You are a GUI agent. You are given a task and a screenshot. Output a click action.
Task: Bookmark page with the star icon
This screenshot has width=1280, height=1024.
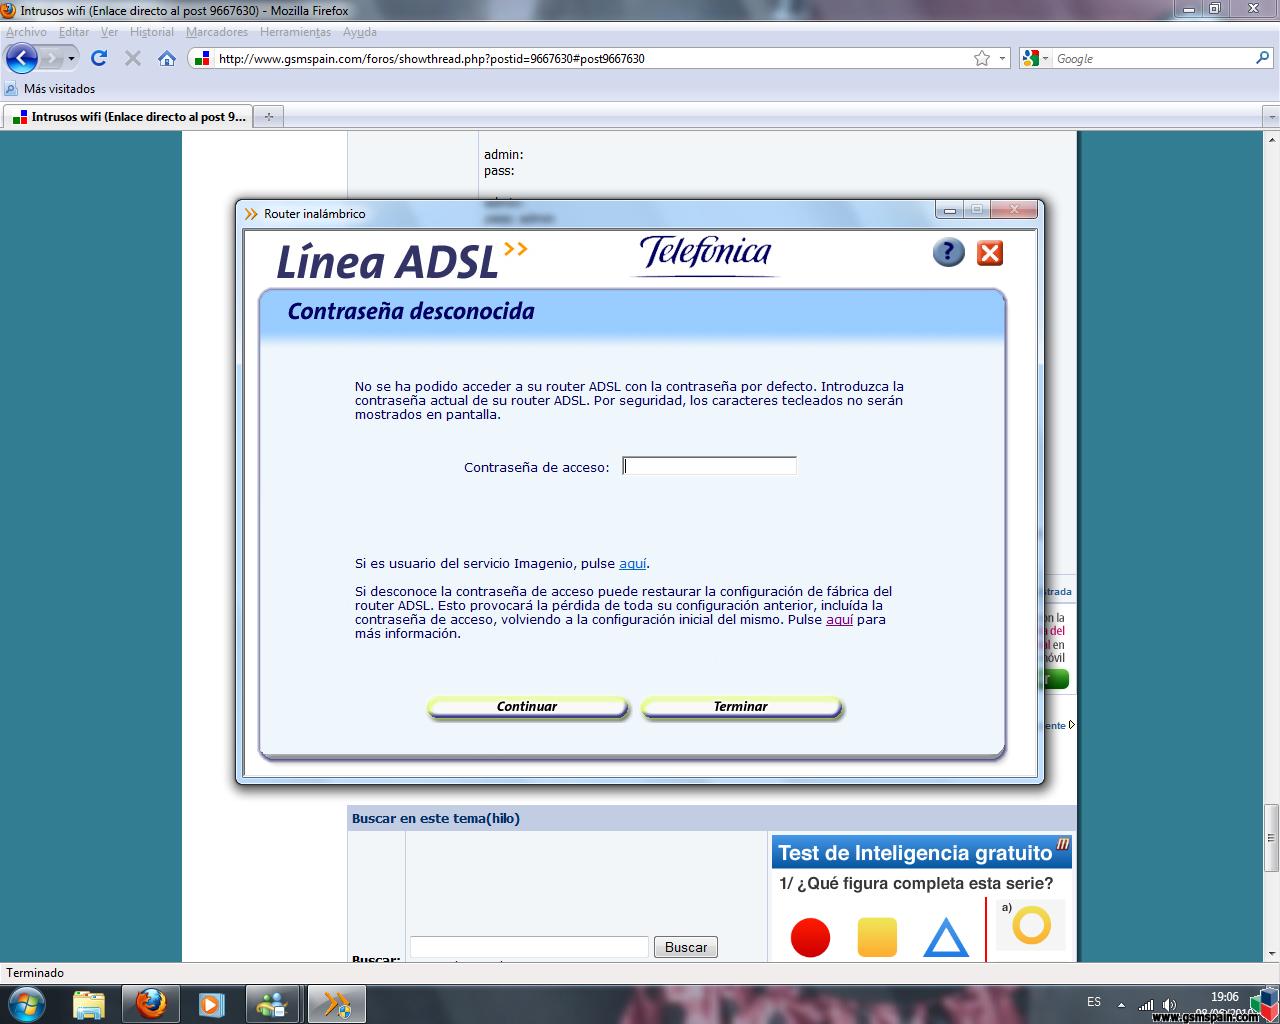[x=982, y=58]
